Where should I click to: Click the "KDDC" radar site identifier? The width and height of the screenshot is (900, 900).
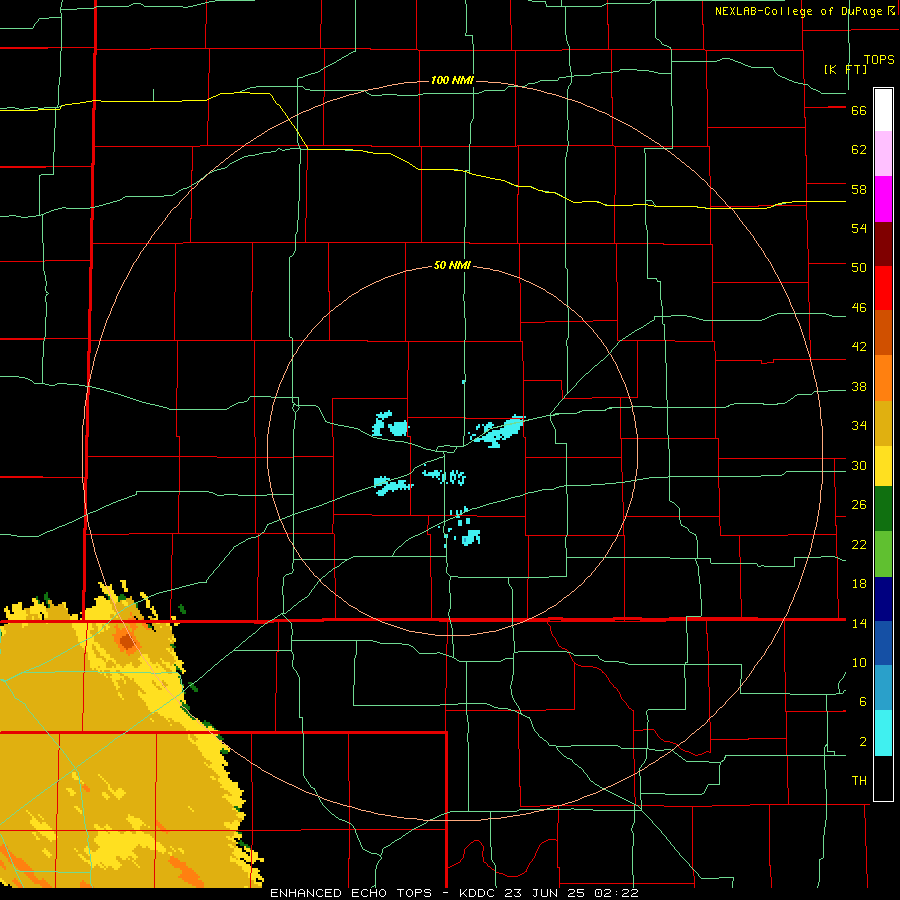click(479, 893)
